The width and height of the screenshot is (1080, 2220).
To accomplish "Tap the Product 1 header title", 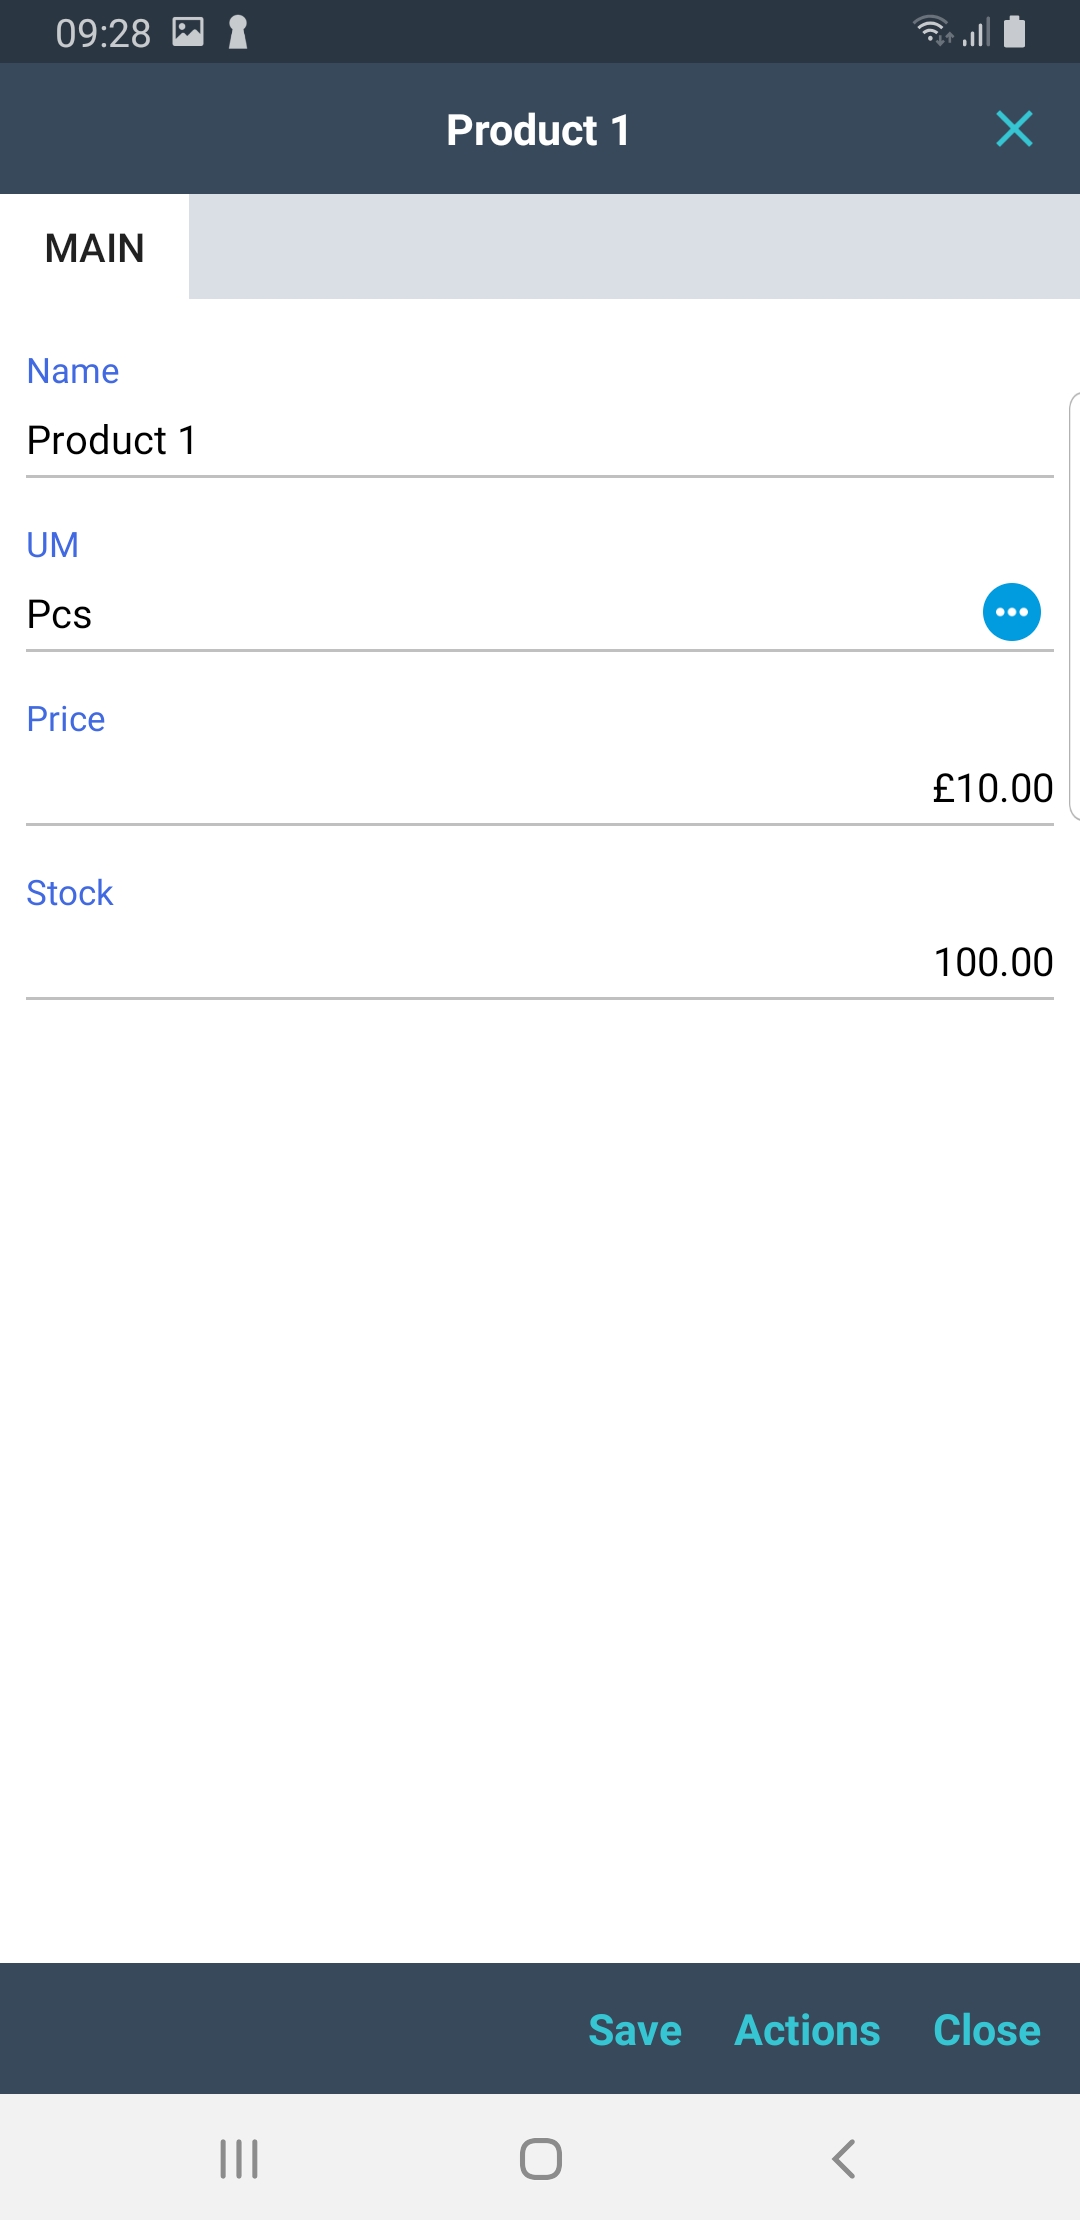I will 538,130.
